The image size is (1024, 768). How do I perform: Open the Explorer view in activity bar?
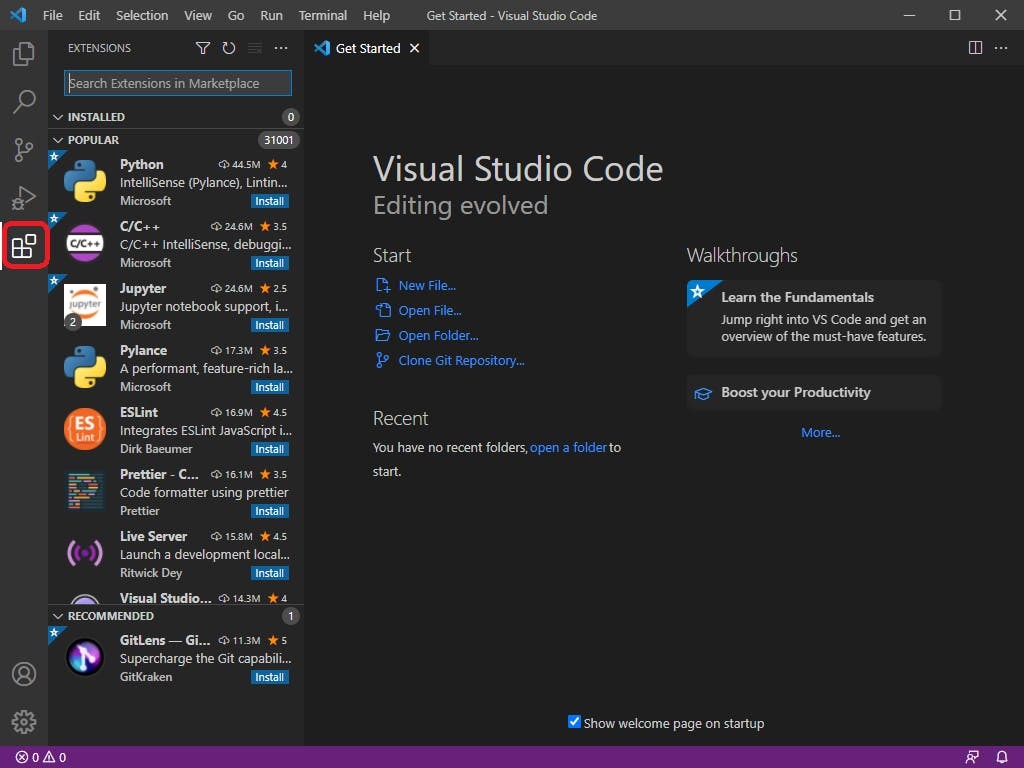click(x=24, y=54)
